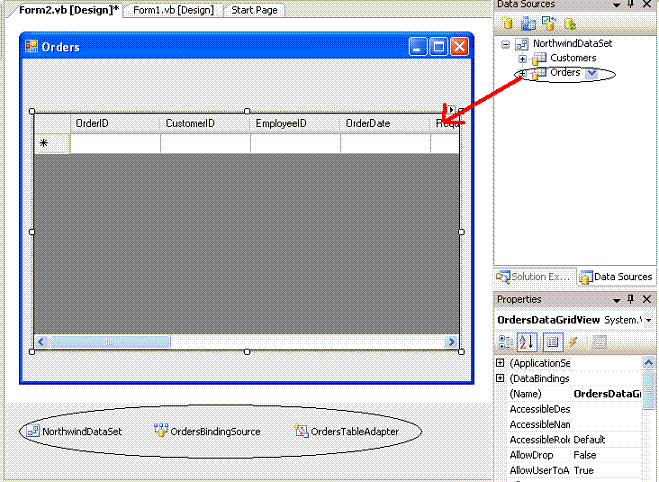The height and width of the screenshot is (482, 659).
Task: Click Orders form title bar icon
Action: point(32,46)
